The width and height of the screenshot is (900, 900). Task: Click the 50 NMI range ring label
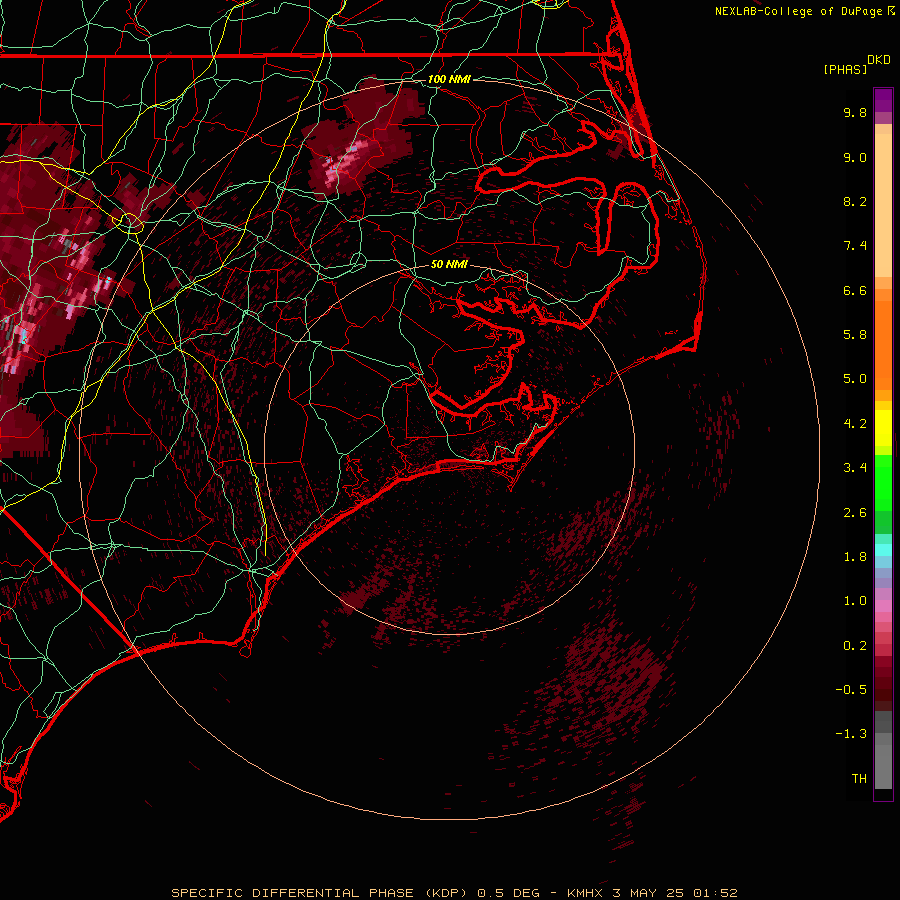click(449, 264)
